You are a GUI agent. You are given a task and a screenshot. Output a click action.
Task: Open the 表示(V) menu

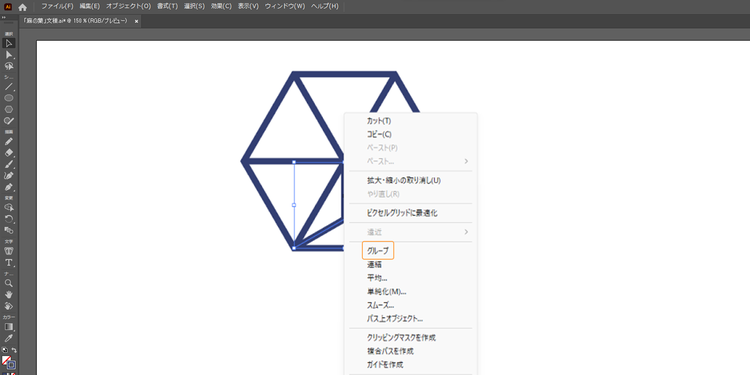248,7
